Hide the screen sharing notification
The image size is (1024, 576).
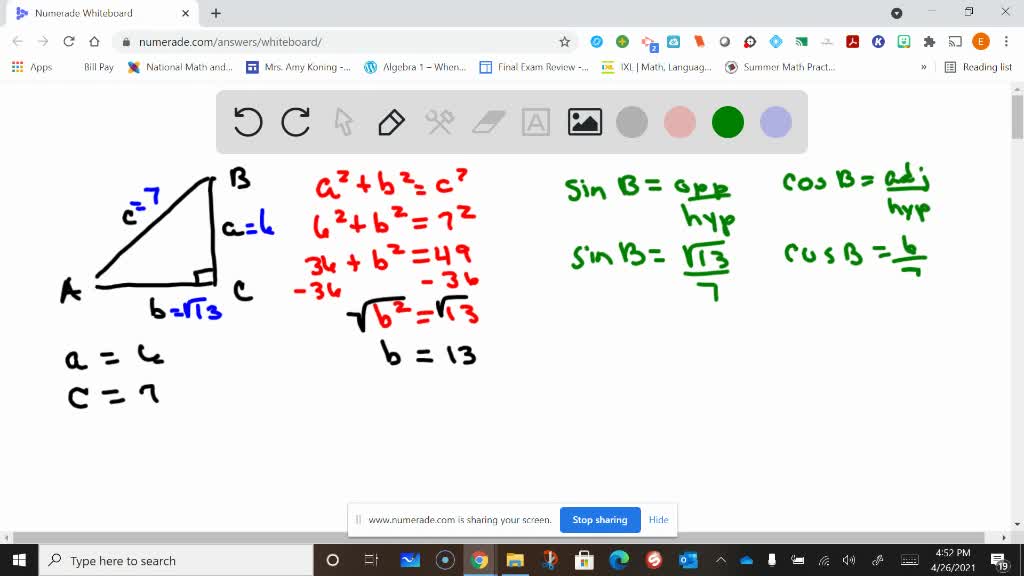(658, 520)
